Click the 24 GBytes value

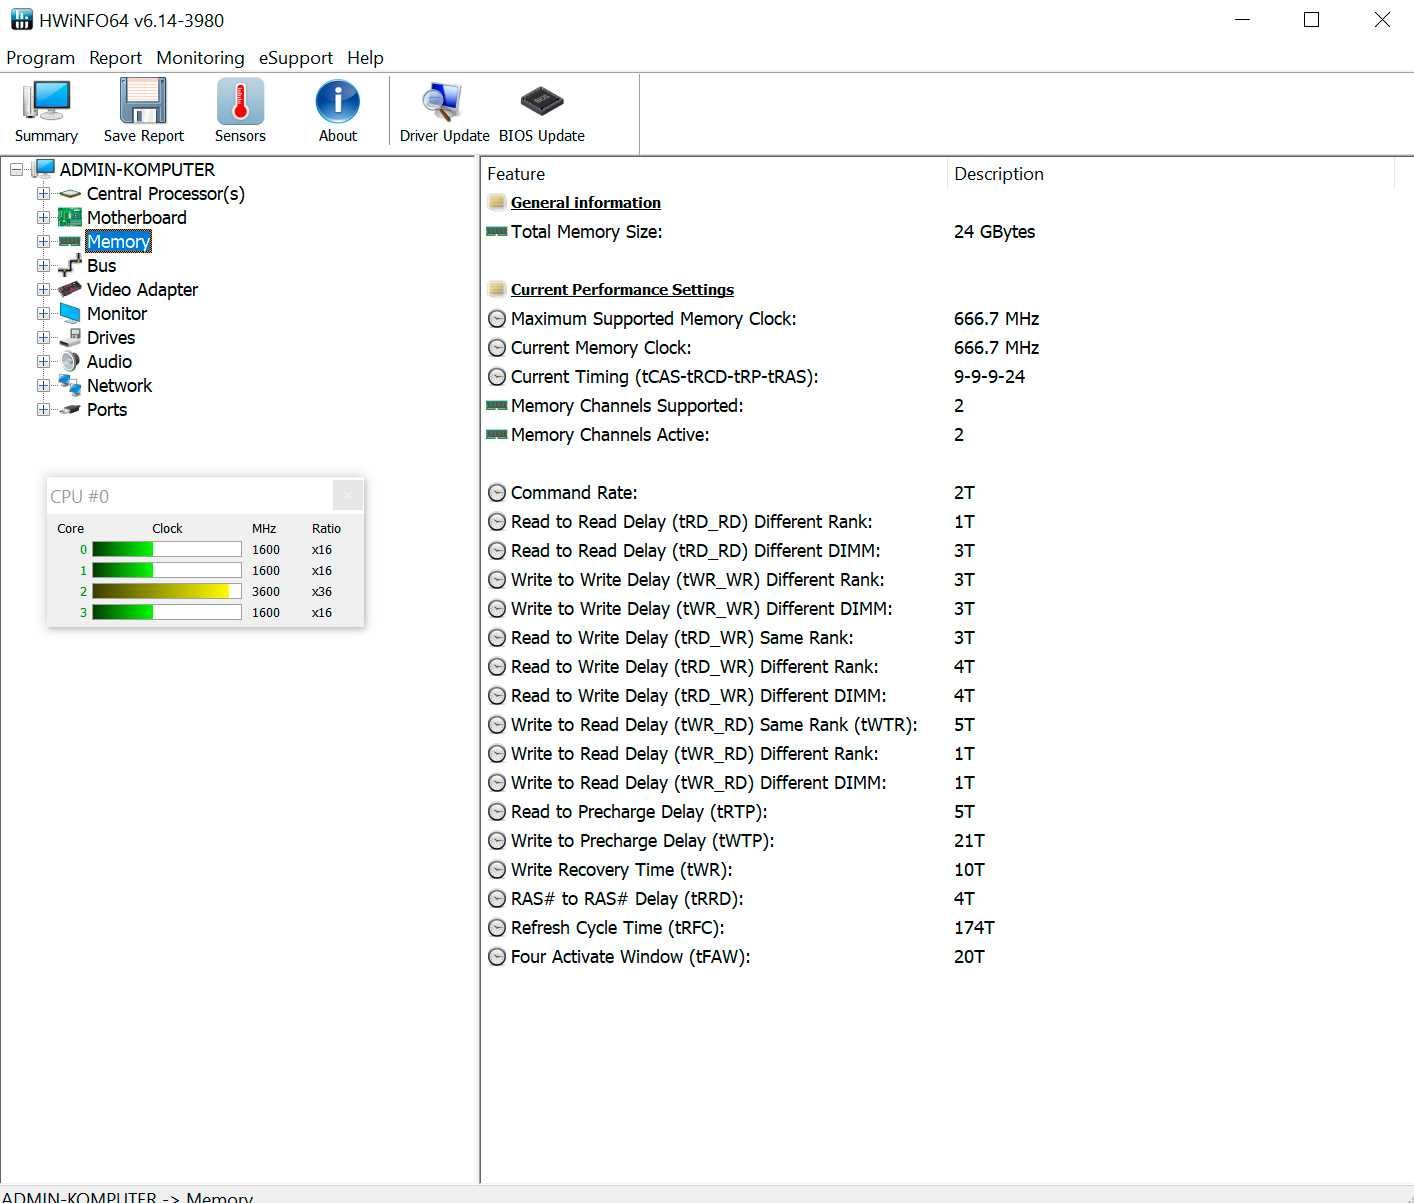point(994,232)
